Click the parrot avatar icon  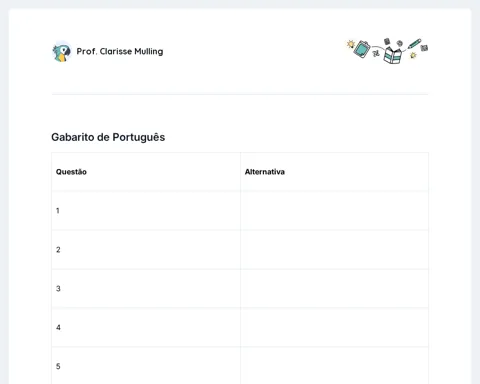point(62,52)
